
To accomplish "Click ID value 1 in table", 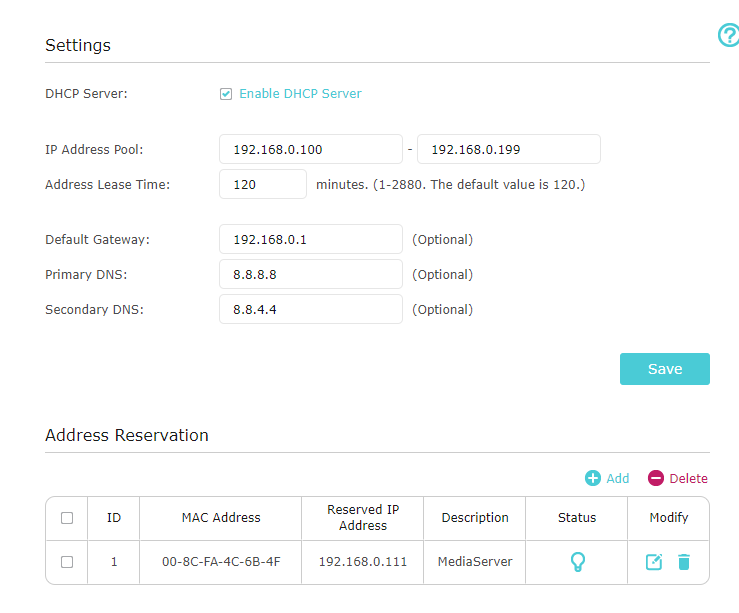I will point(114,562).
